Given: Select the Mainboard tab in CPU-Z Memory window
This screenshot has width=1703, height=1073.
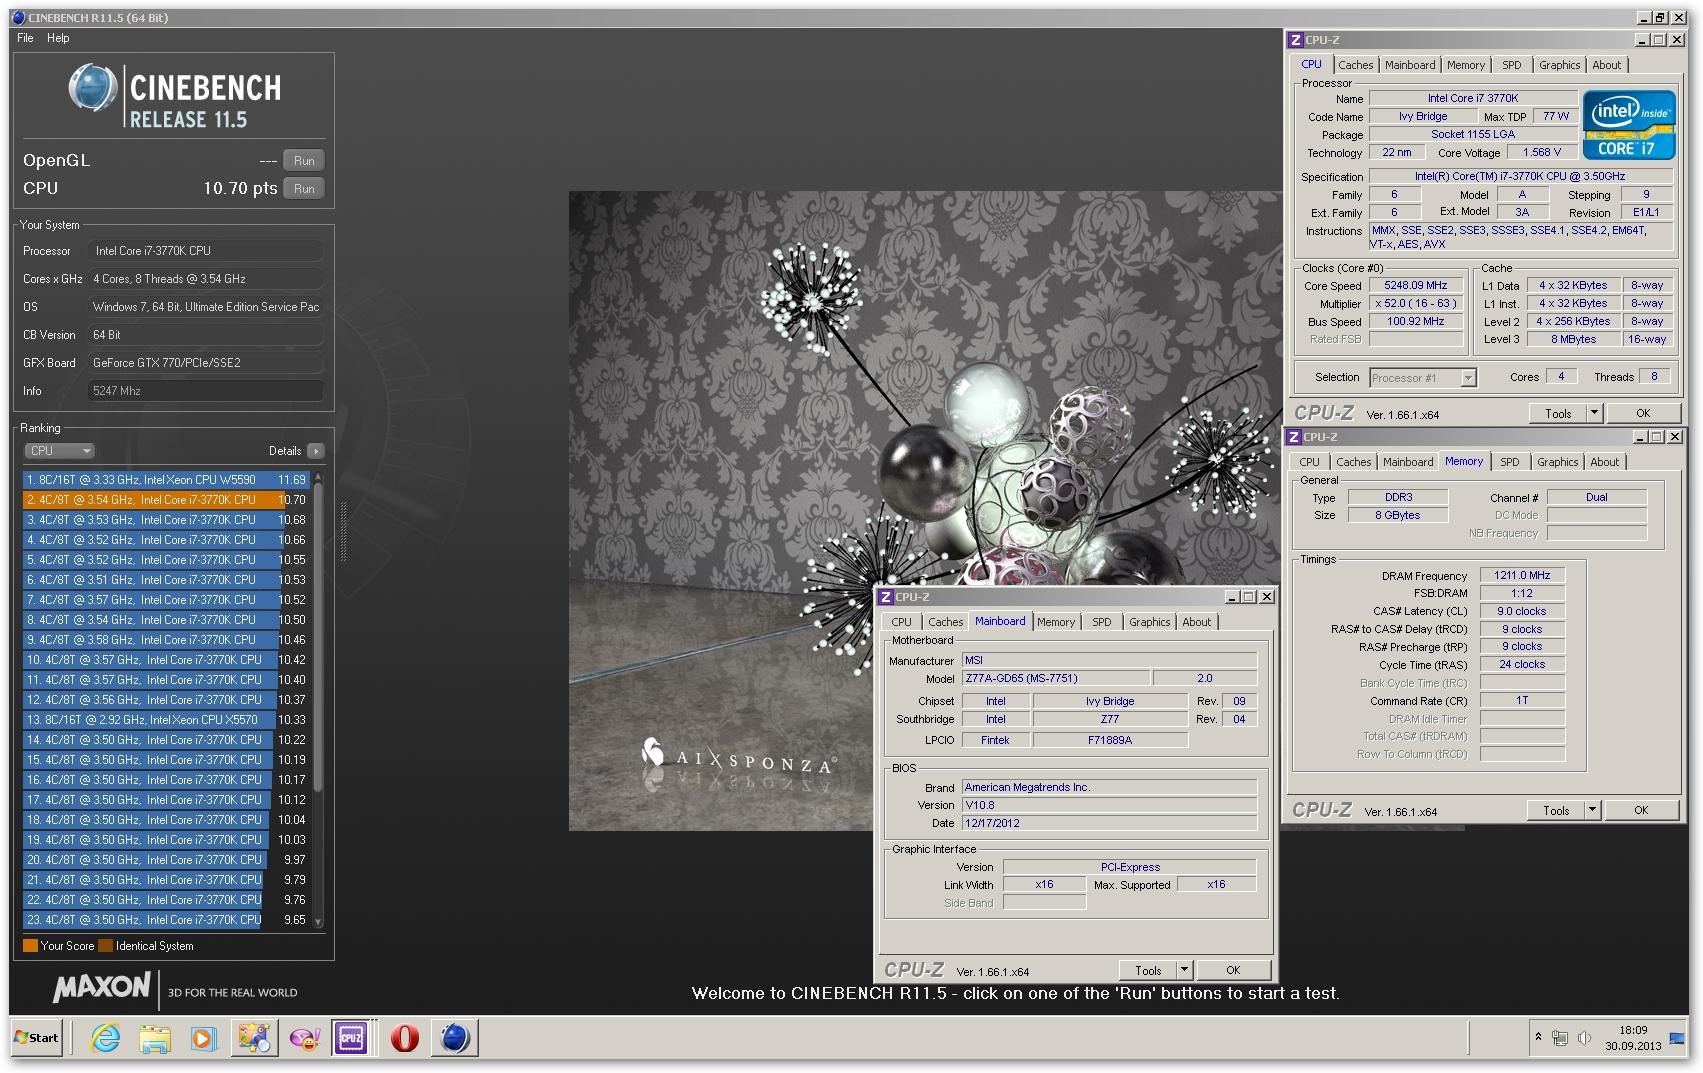Looking at the screenshot, I should coord(1408,462).
